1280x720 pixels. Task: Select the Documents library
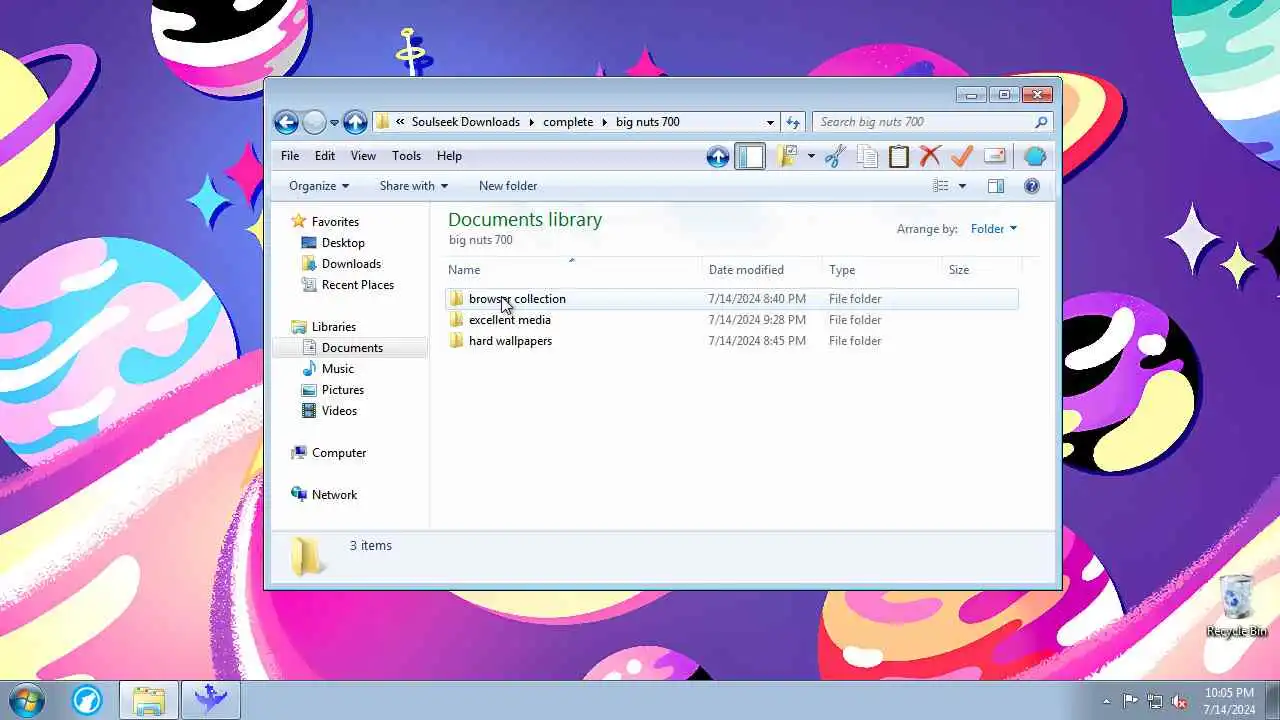click(x=352, y=348)
